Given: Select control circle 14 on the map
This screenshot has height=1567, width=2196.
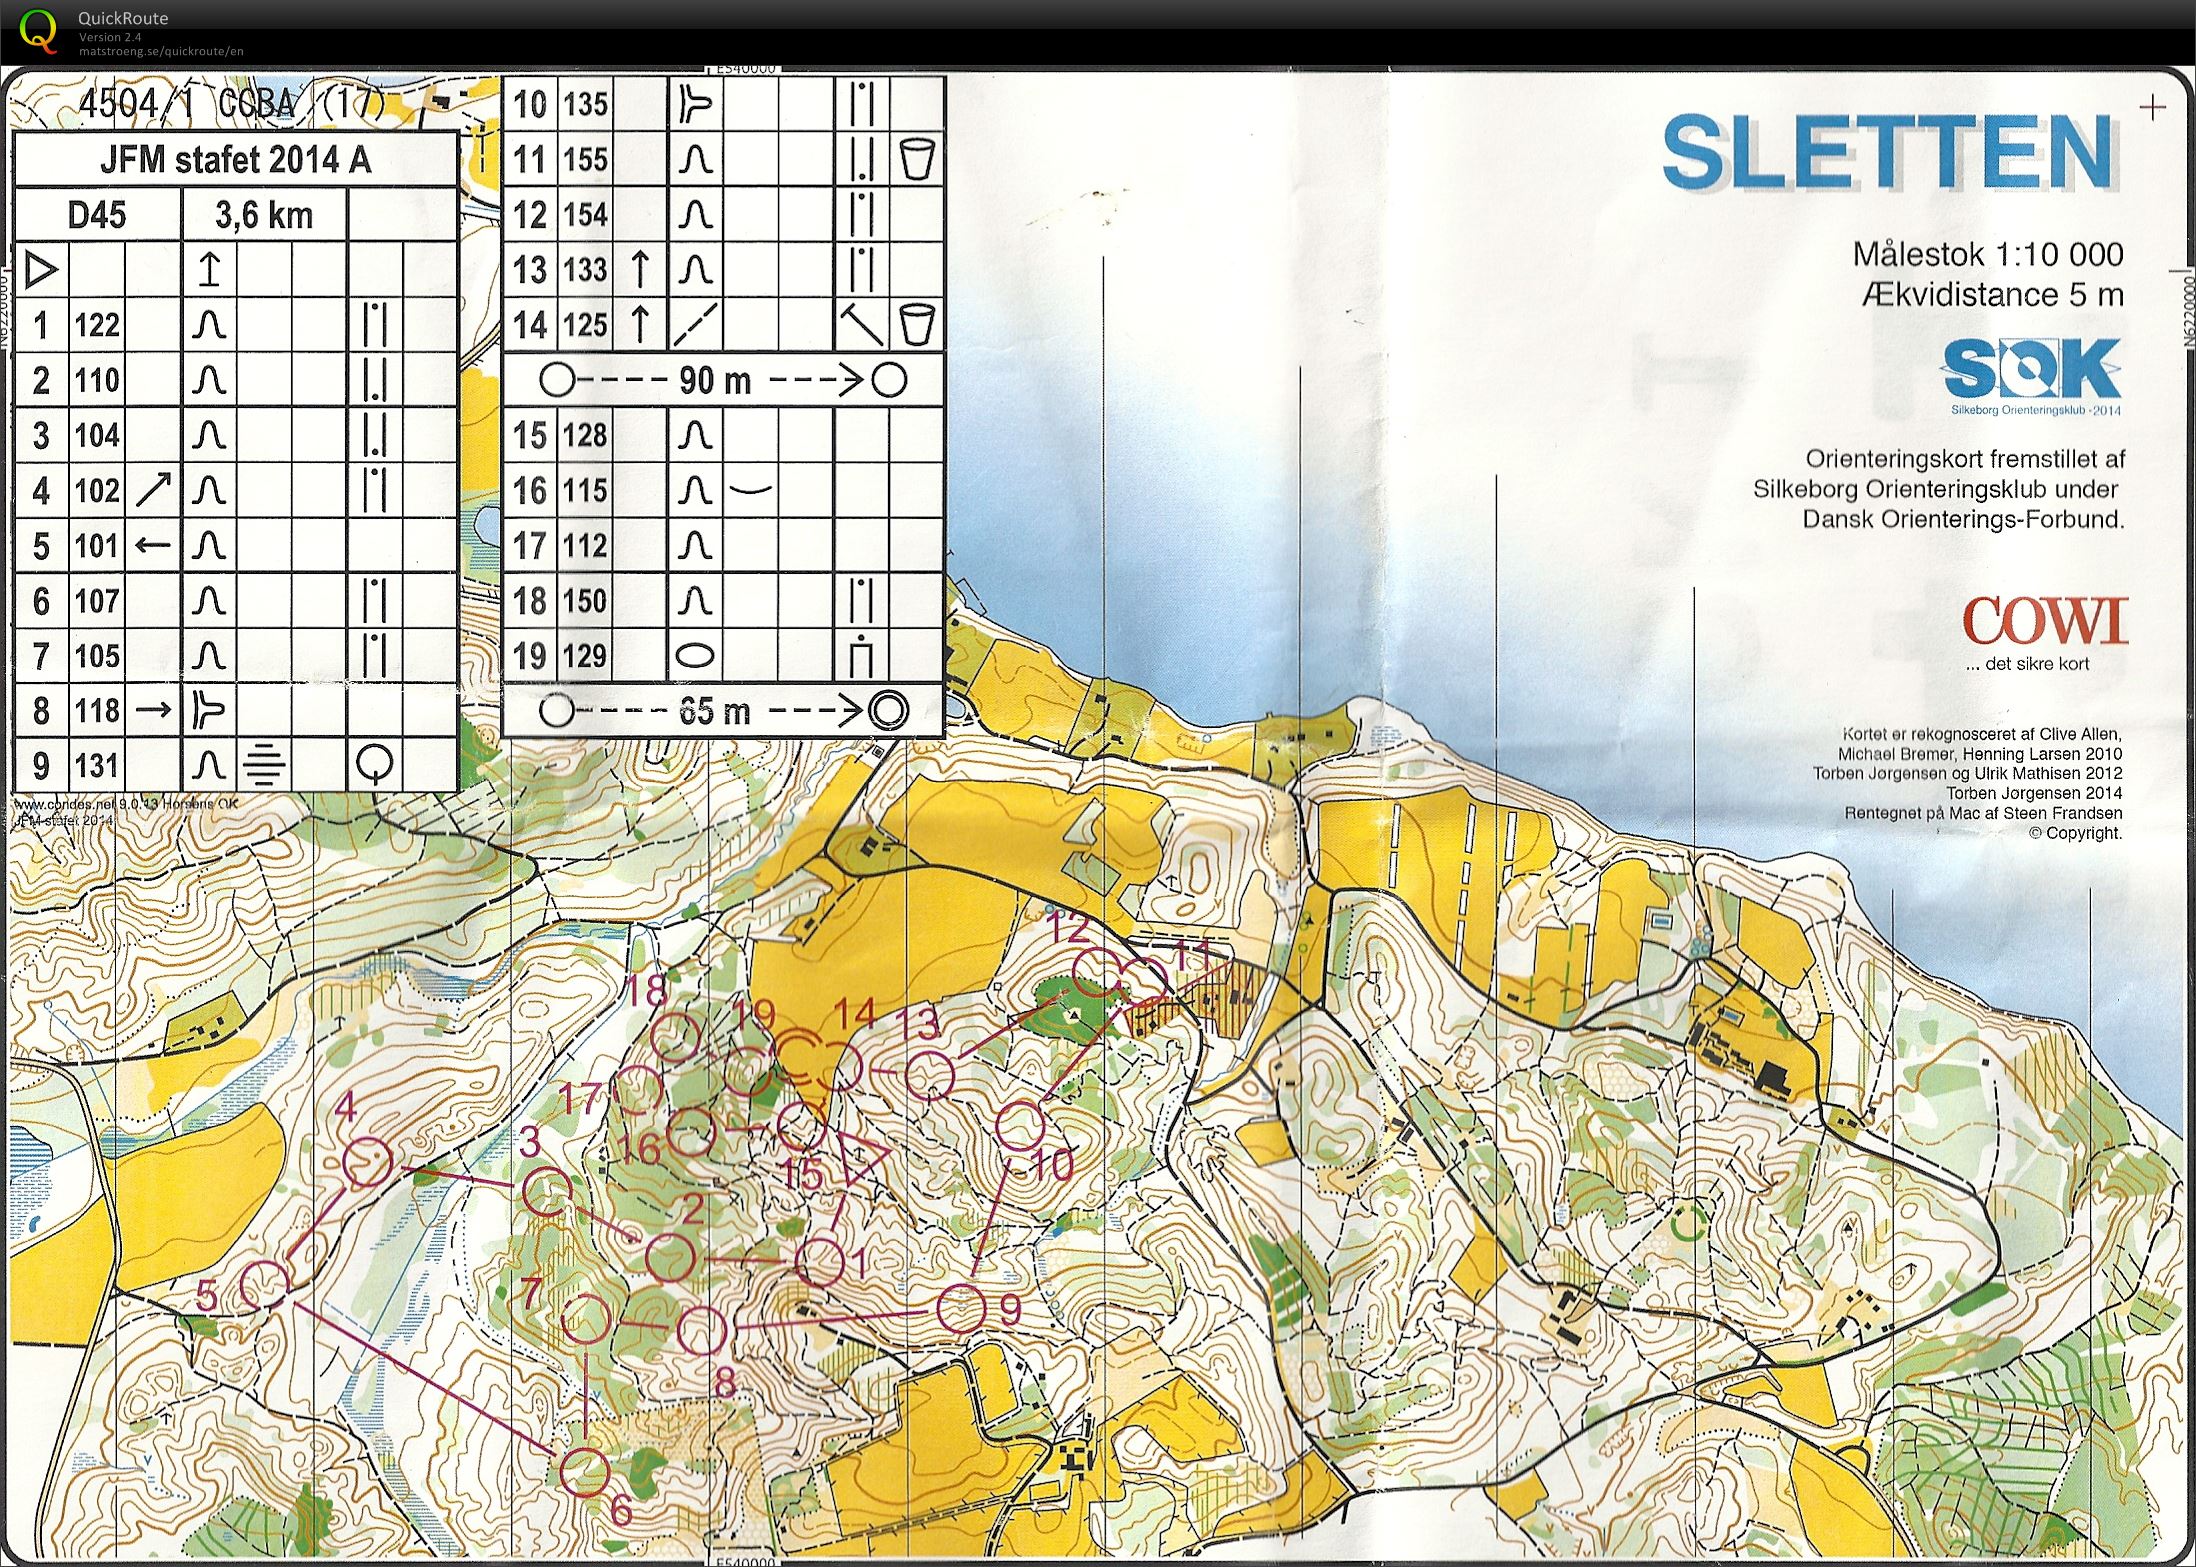Looking at the screenshot, I should click(840, 1067).
